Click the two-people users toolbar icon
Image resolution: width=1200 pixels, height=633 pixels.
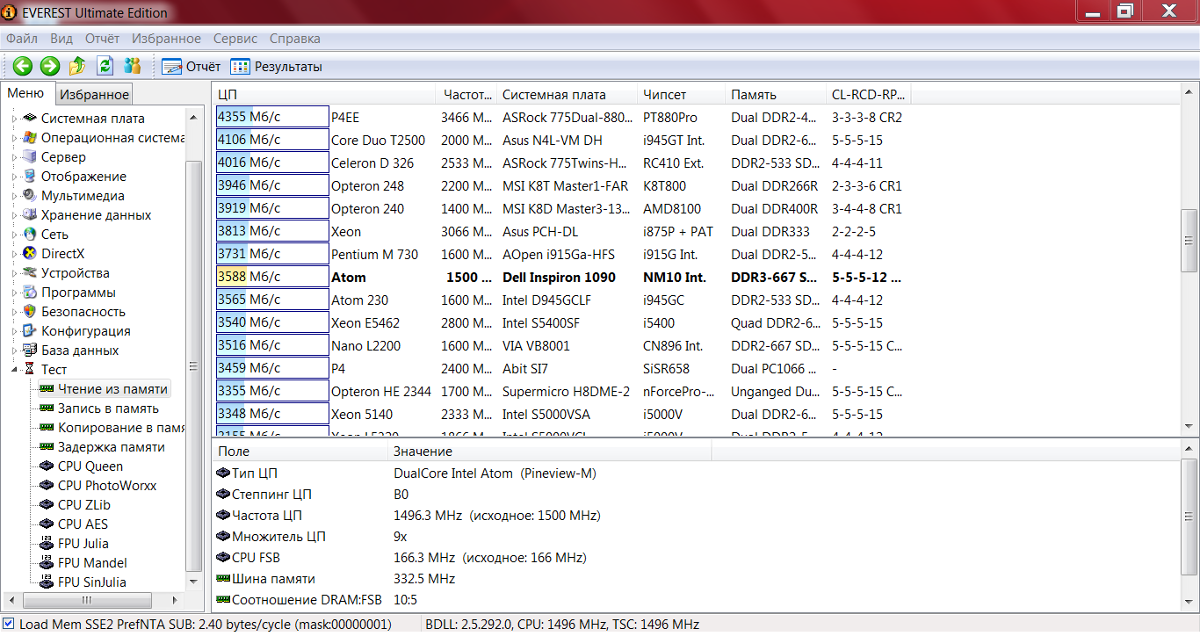(x=132, y=66)
